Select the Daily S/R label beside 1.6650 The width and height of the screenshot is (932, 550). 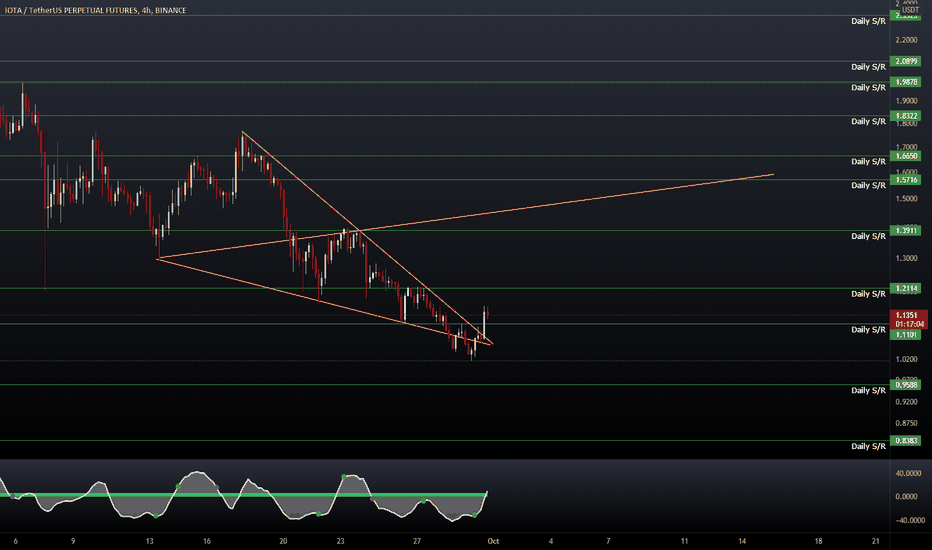click(x=868, y=162)
